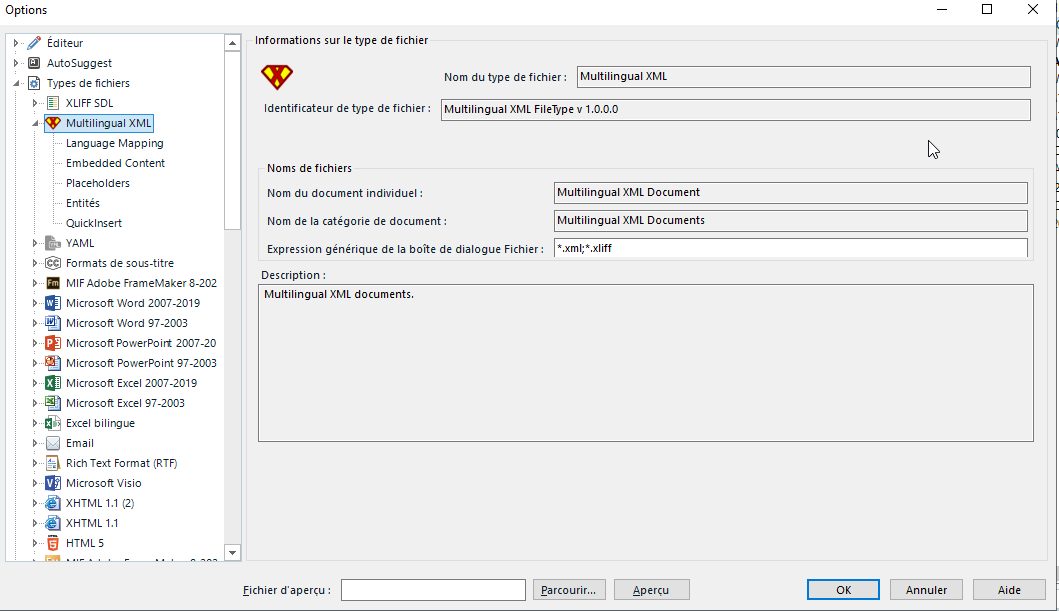Click the PowerPoint 97-2003 icon

[x=53, y=363]
